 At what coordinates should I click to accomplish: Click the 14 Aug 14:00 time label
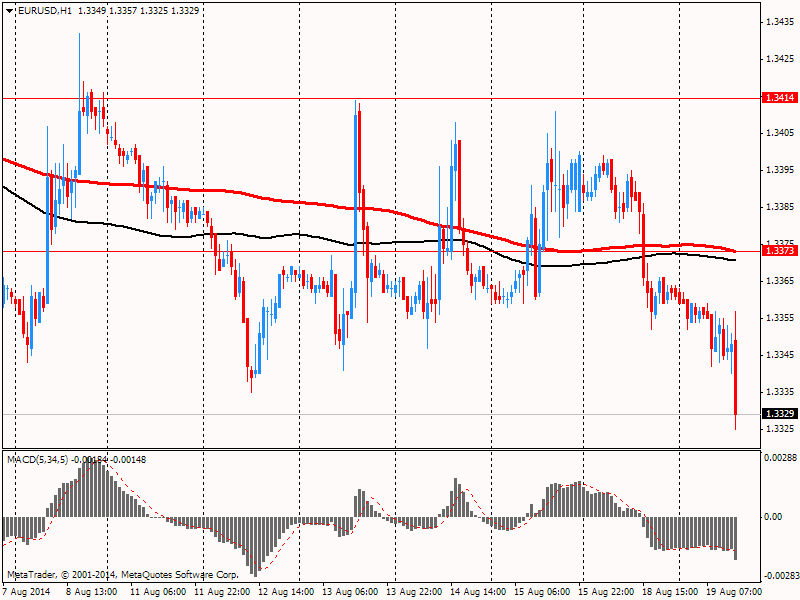[478, 592]
